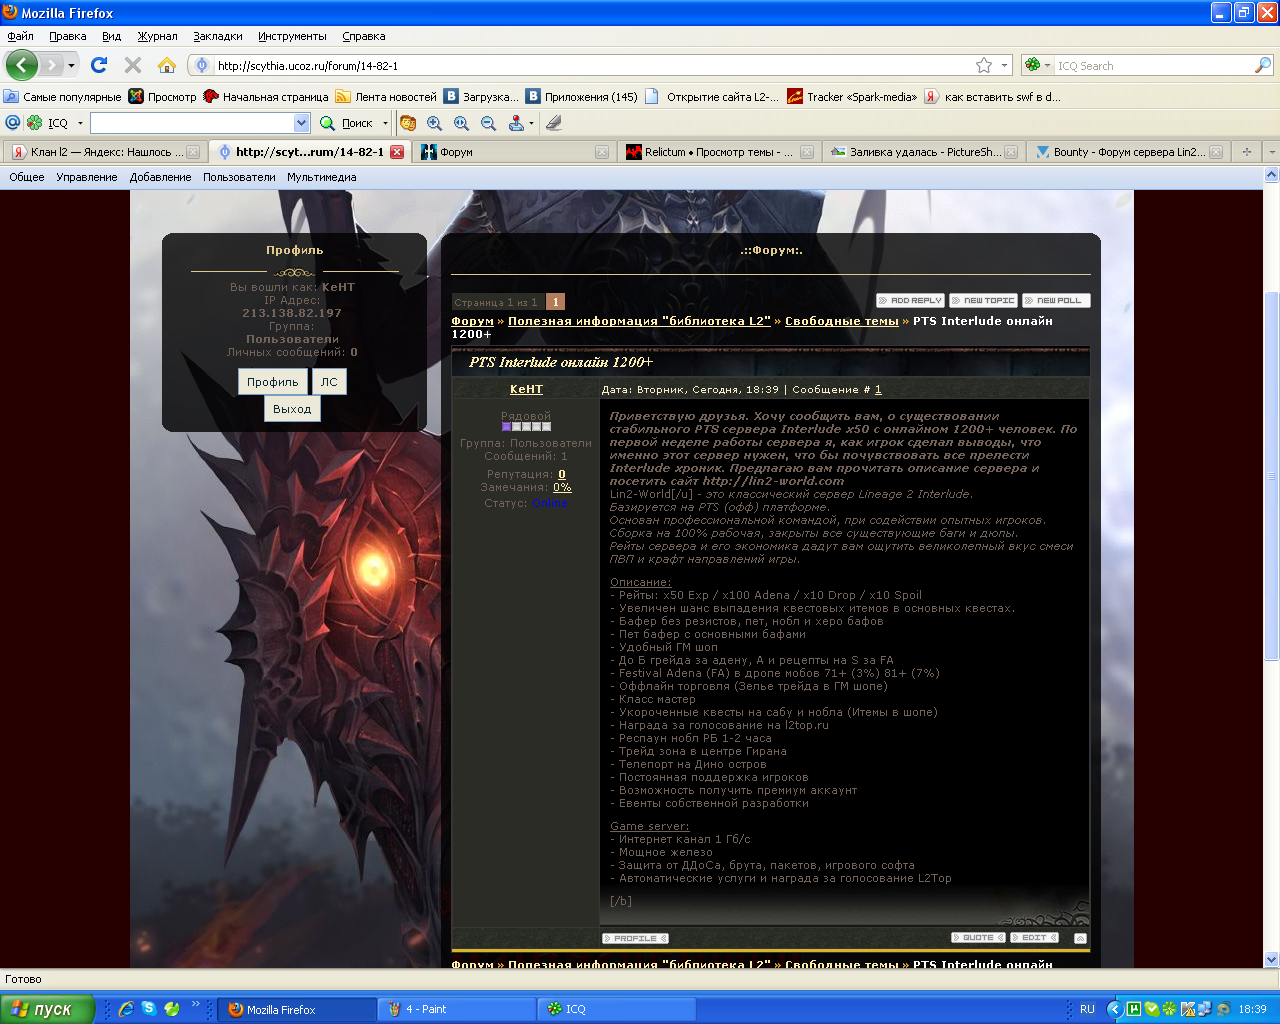
Task: Switch to the 'Заливка удалась - PictureSh' tab
Action: click(x=923, y=152)
